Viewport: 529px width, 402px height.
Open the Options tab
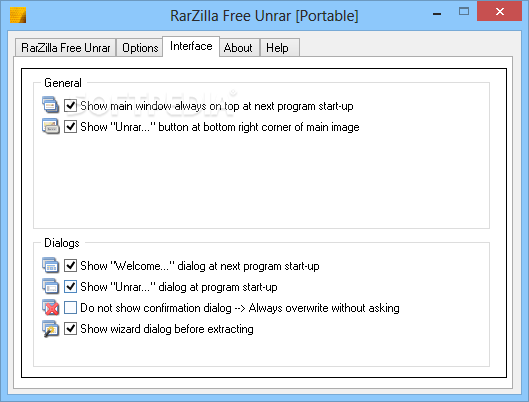140,48
